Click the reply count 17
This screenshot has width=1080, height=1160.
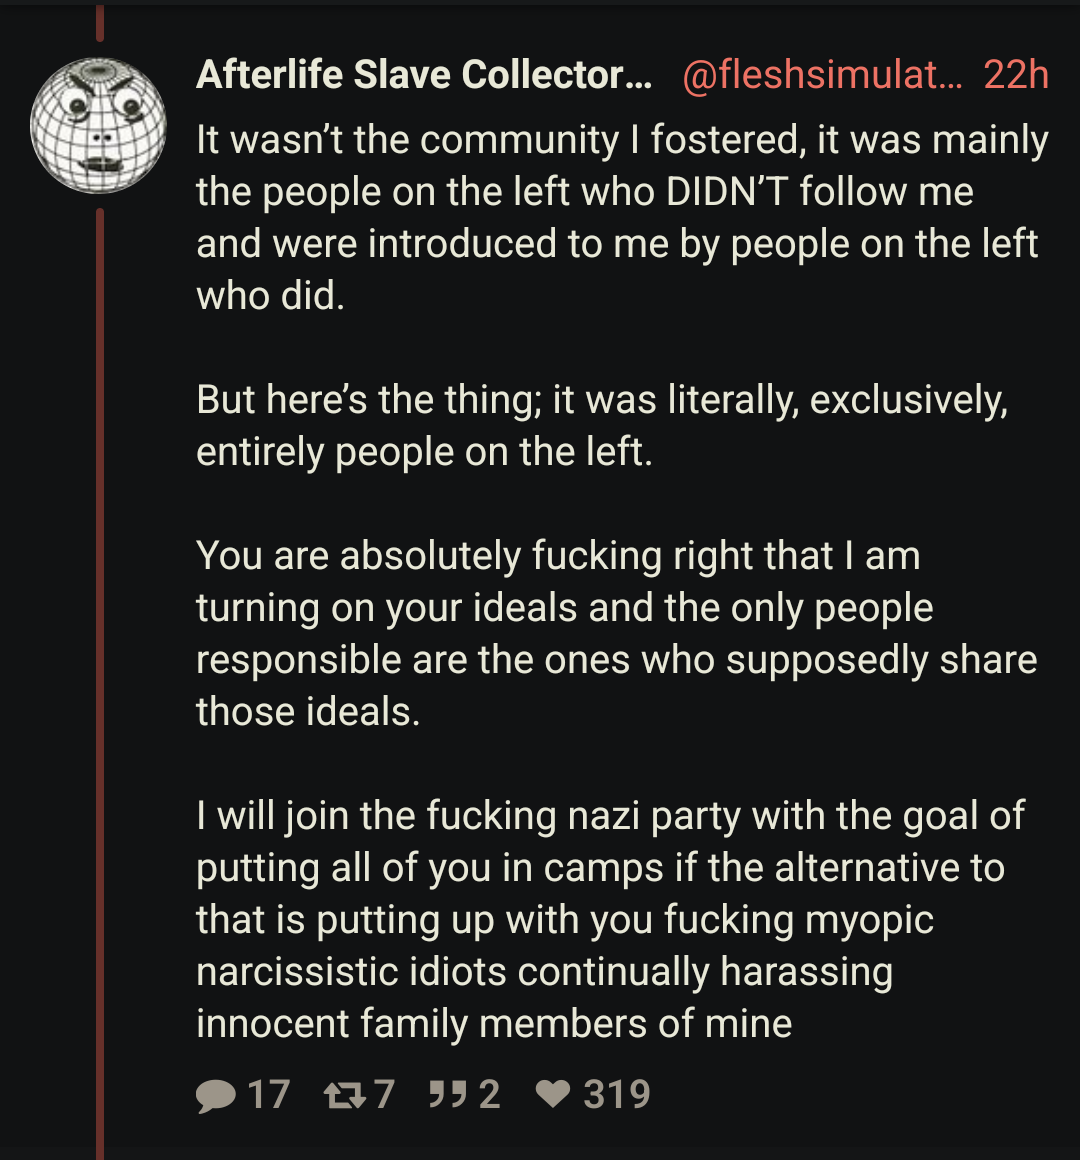click(268, 1095)
